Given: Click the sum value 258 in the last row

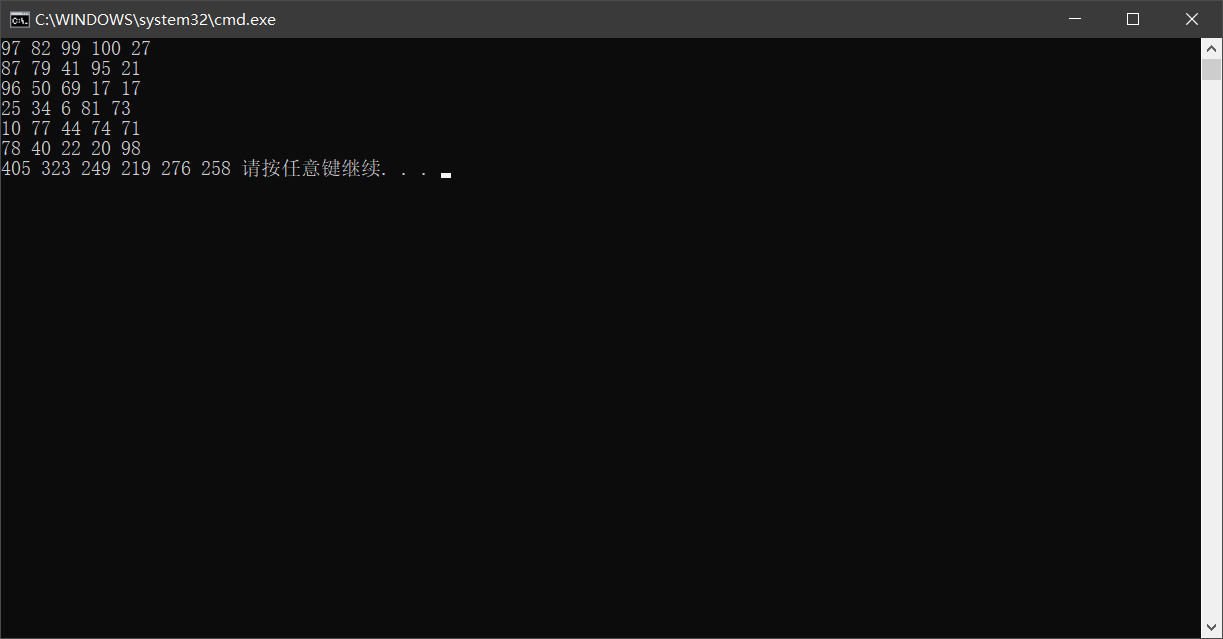Looking at the screenshot, I should 216,169.
